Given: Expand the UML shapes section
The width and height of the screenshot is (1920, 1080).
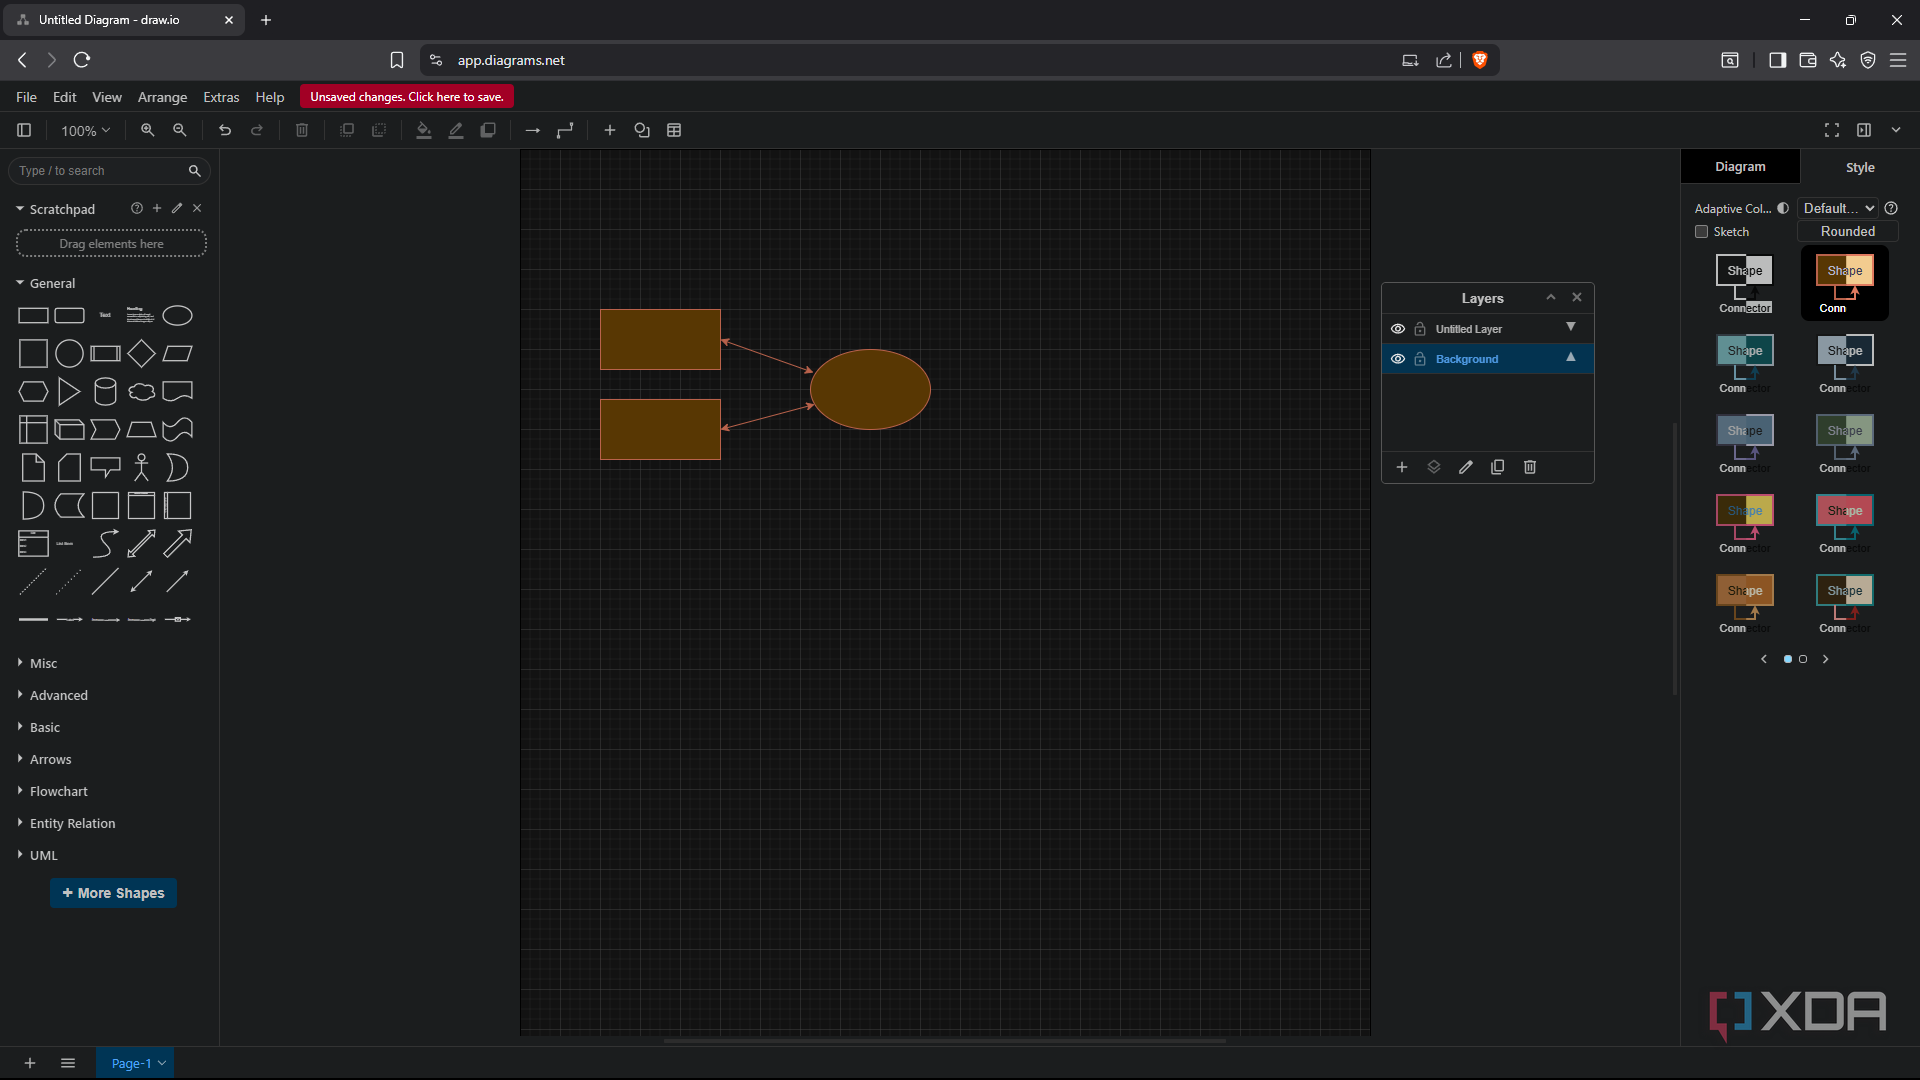Looking at the screenshot, I should 43,855.
